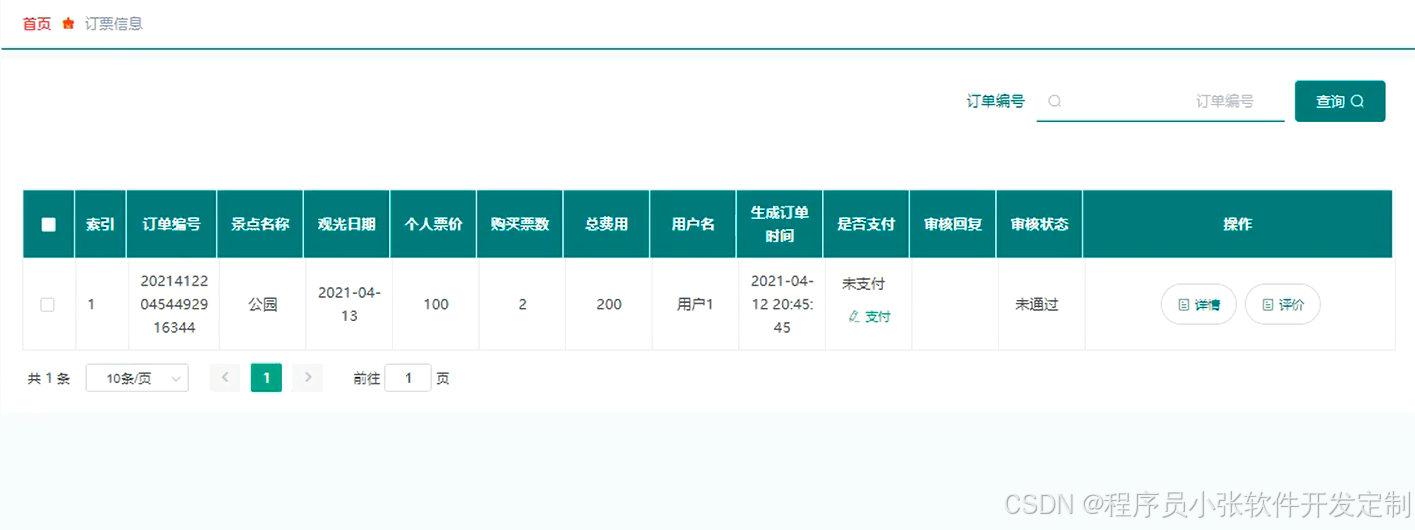Viewport: 1415px width, 530px height.
Task: Expand the 10条/页 page size dropdown
Action: pyautogui.click(x=137, y=378)
